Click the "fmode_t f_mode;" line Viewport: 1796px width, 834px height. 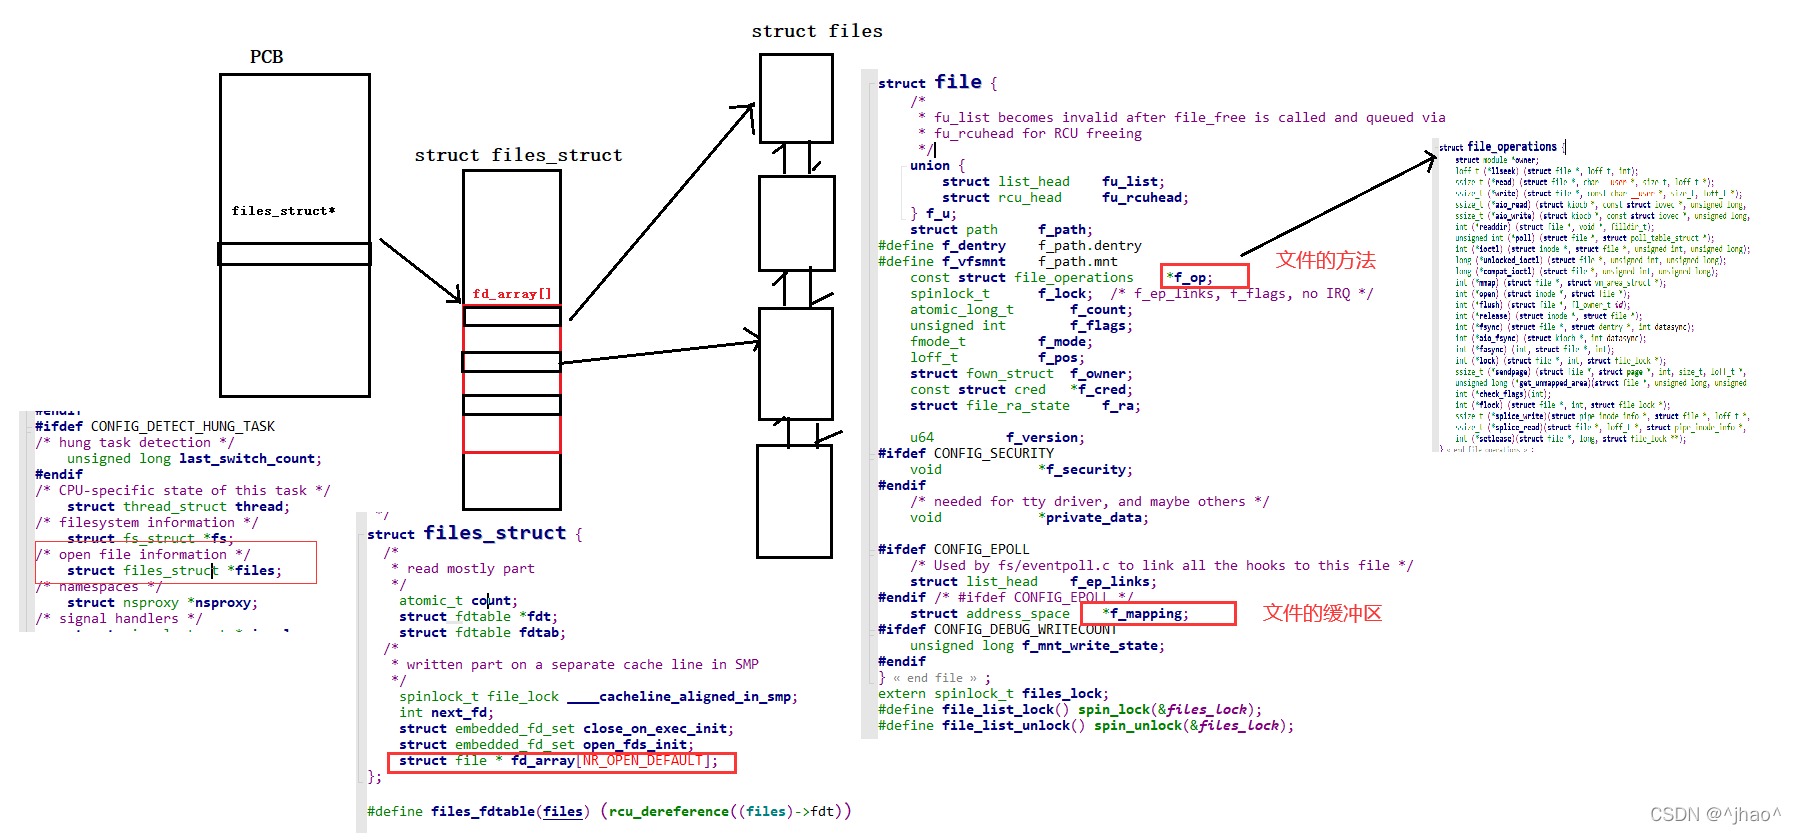click(x=1002, y=341)
